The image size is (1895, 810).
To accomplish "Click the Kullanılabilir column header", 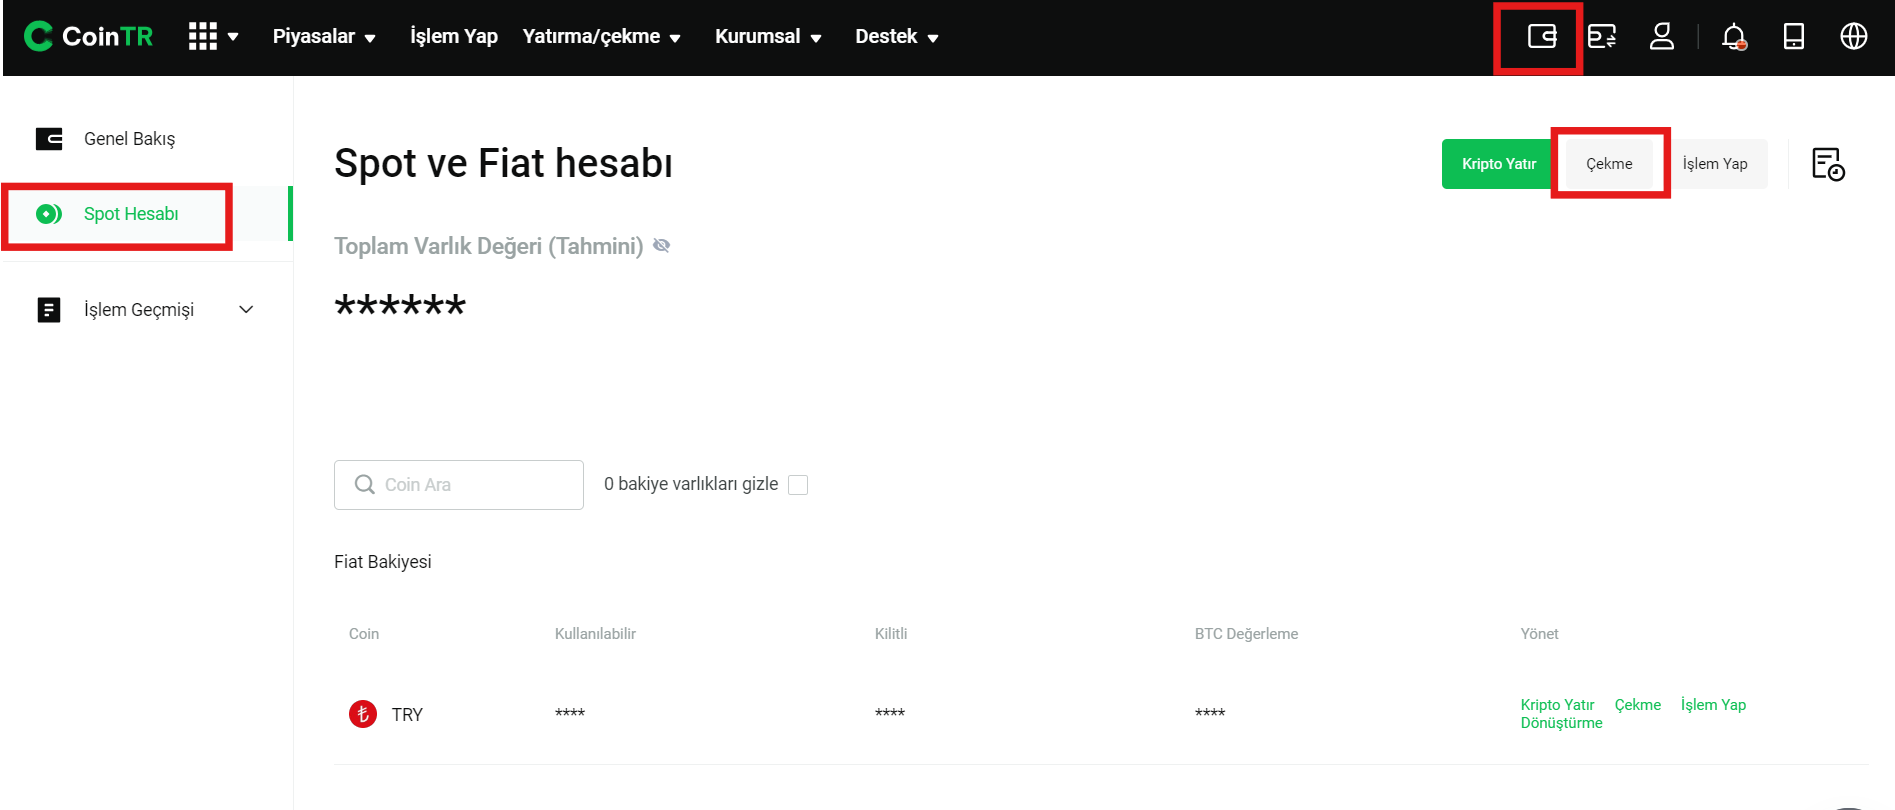I will [595, 634].
